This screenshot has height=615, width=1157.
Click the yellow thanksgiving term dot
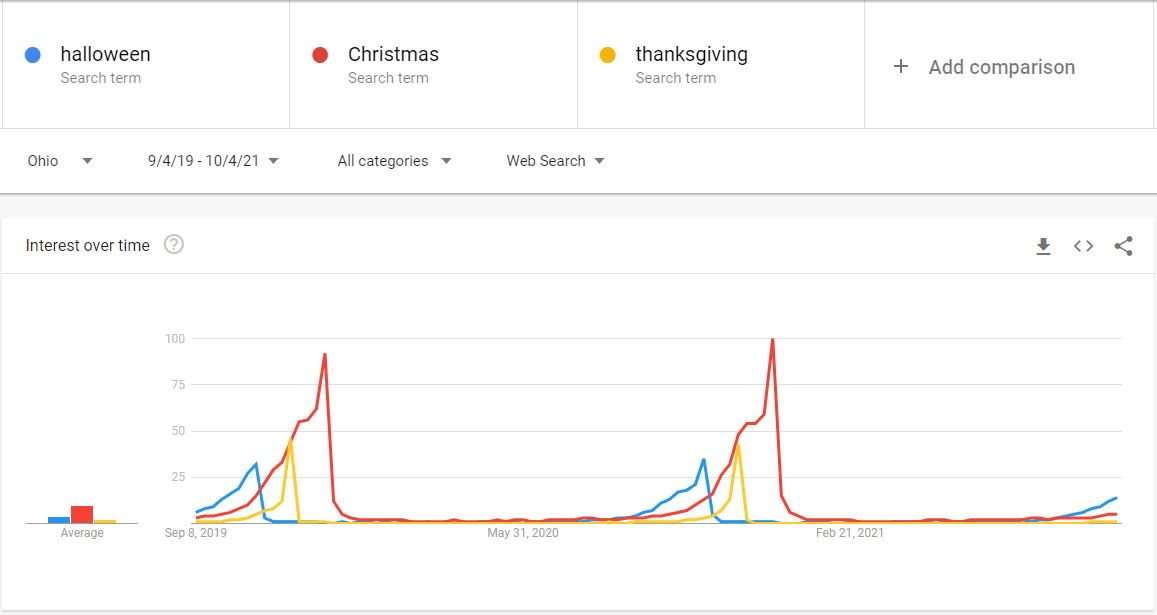[x=607, y=55]
